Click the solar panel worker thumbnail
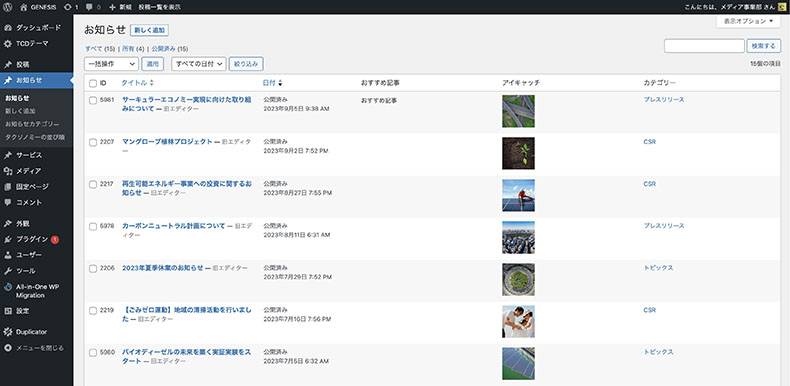 518,195
